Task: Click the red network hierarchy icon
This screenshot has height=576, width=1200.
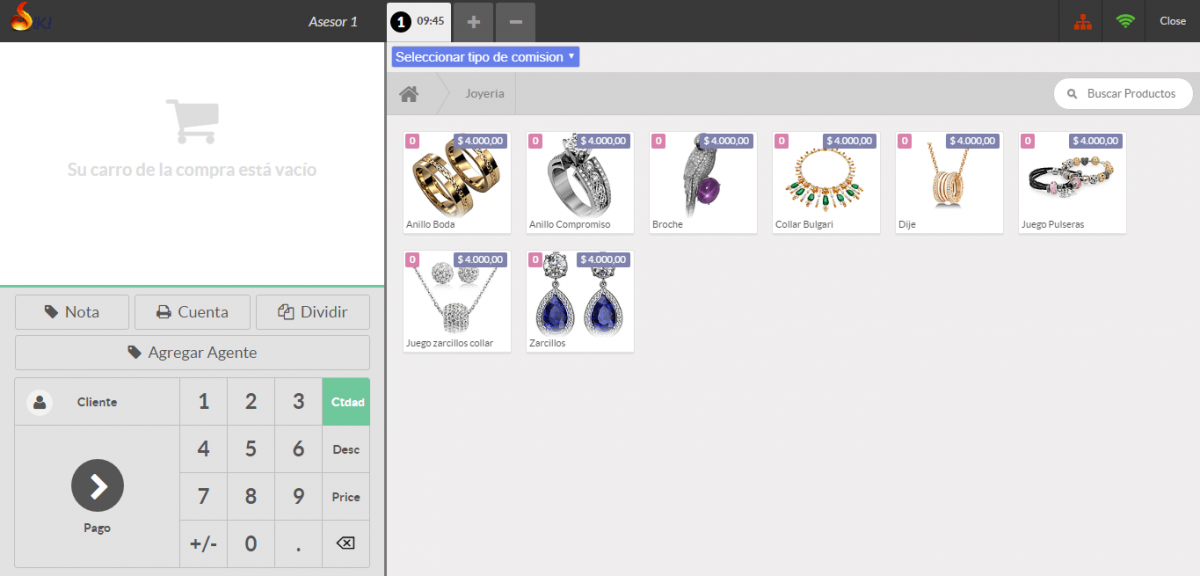Action: 1082,21
